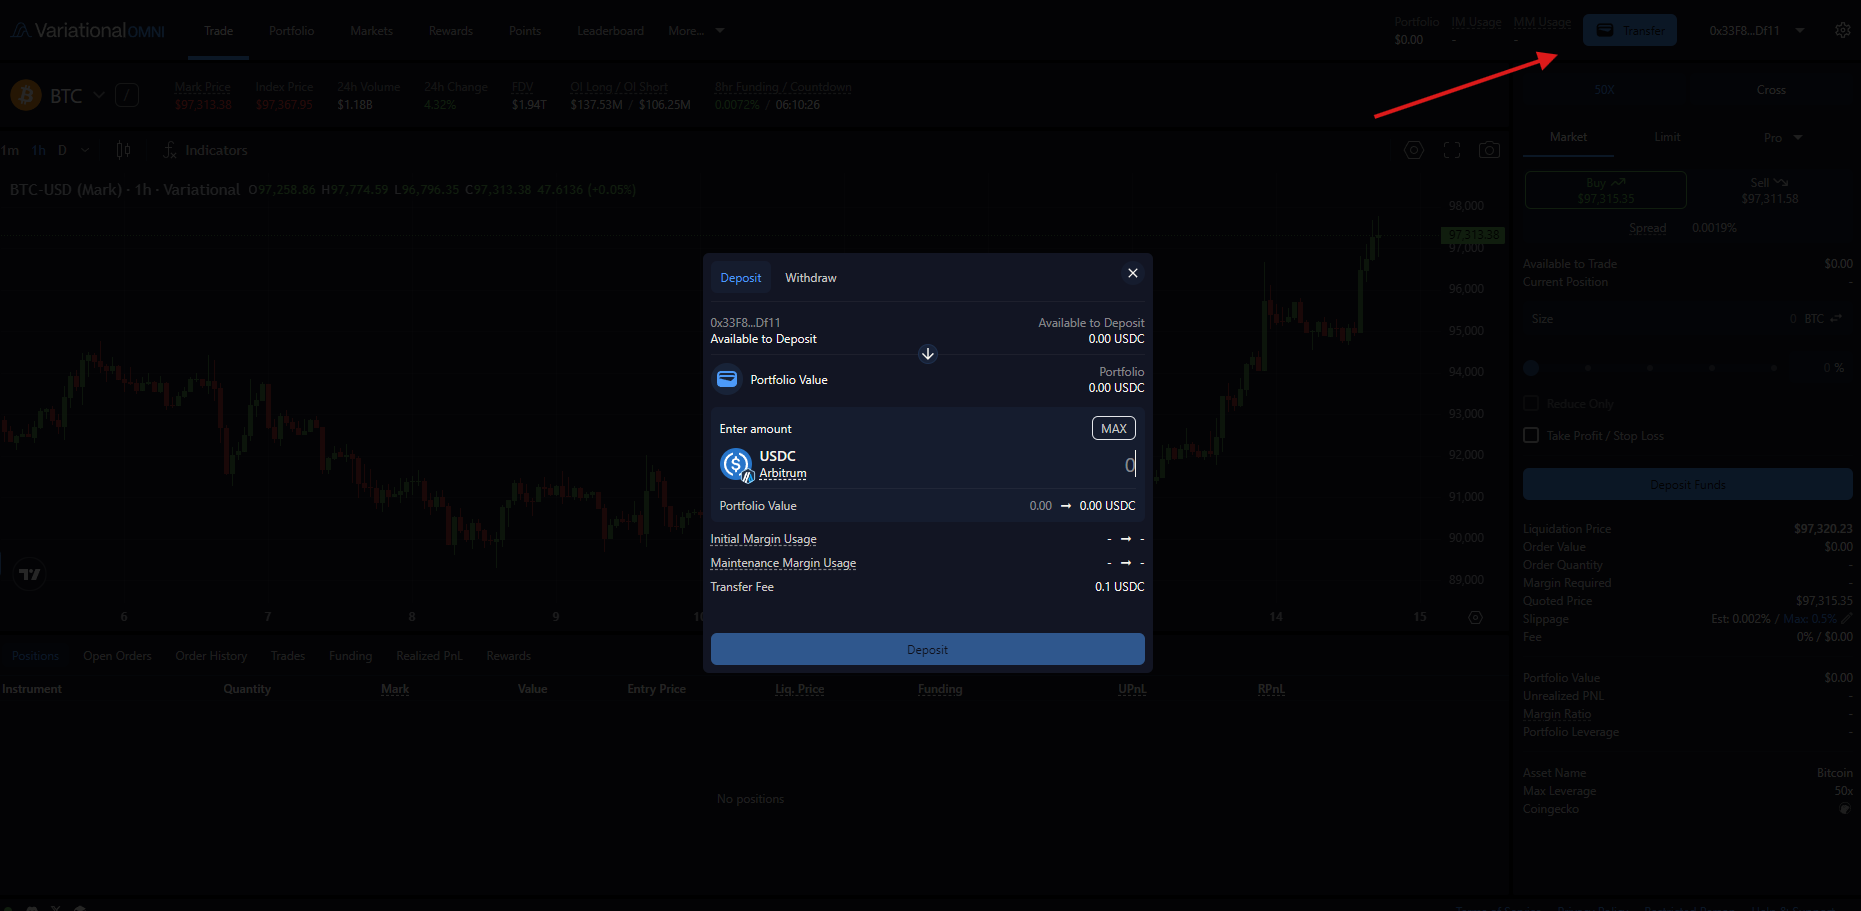
Task: Click the swap direction arrow in dialog
Action: click(x=928, y=354)
